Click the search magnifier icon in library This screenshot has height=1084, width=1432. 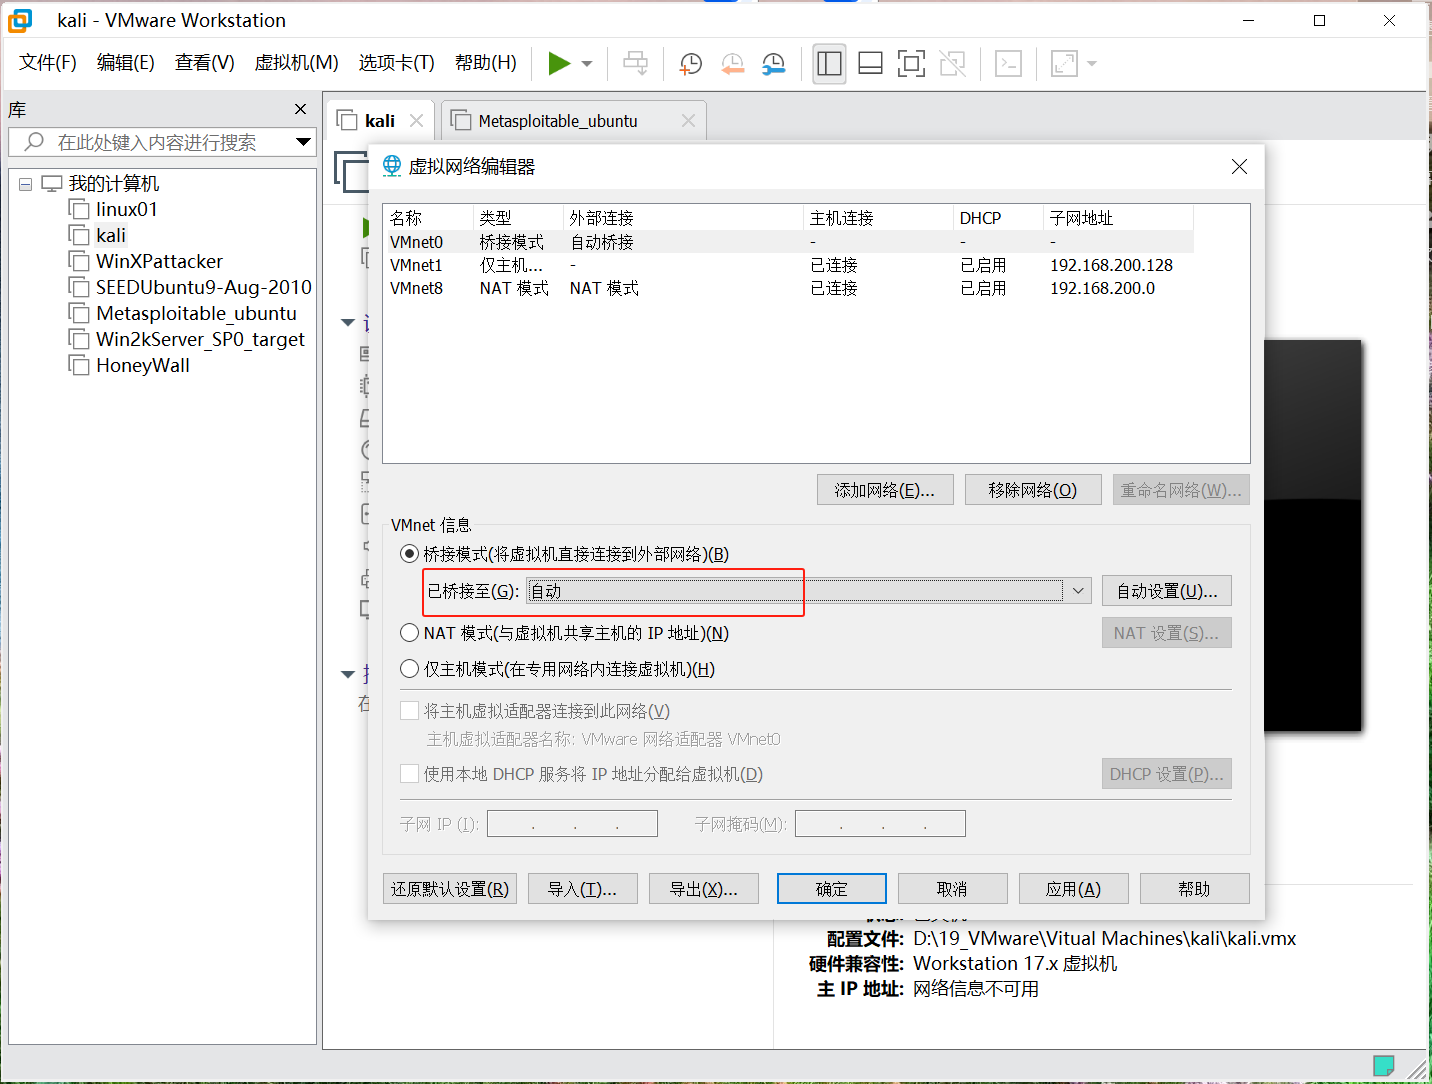(34, 142)
